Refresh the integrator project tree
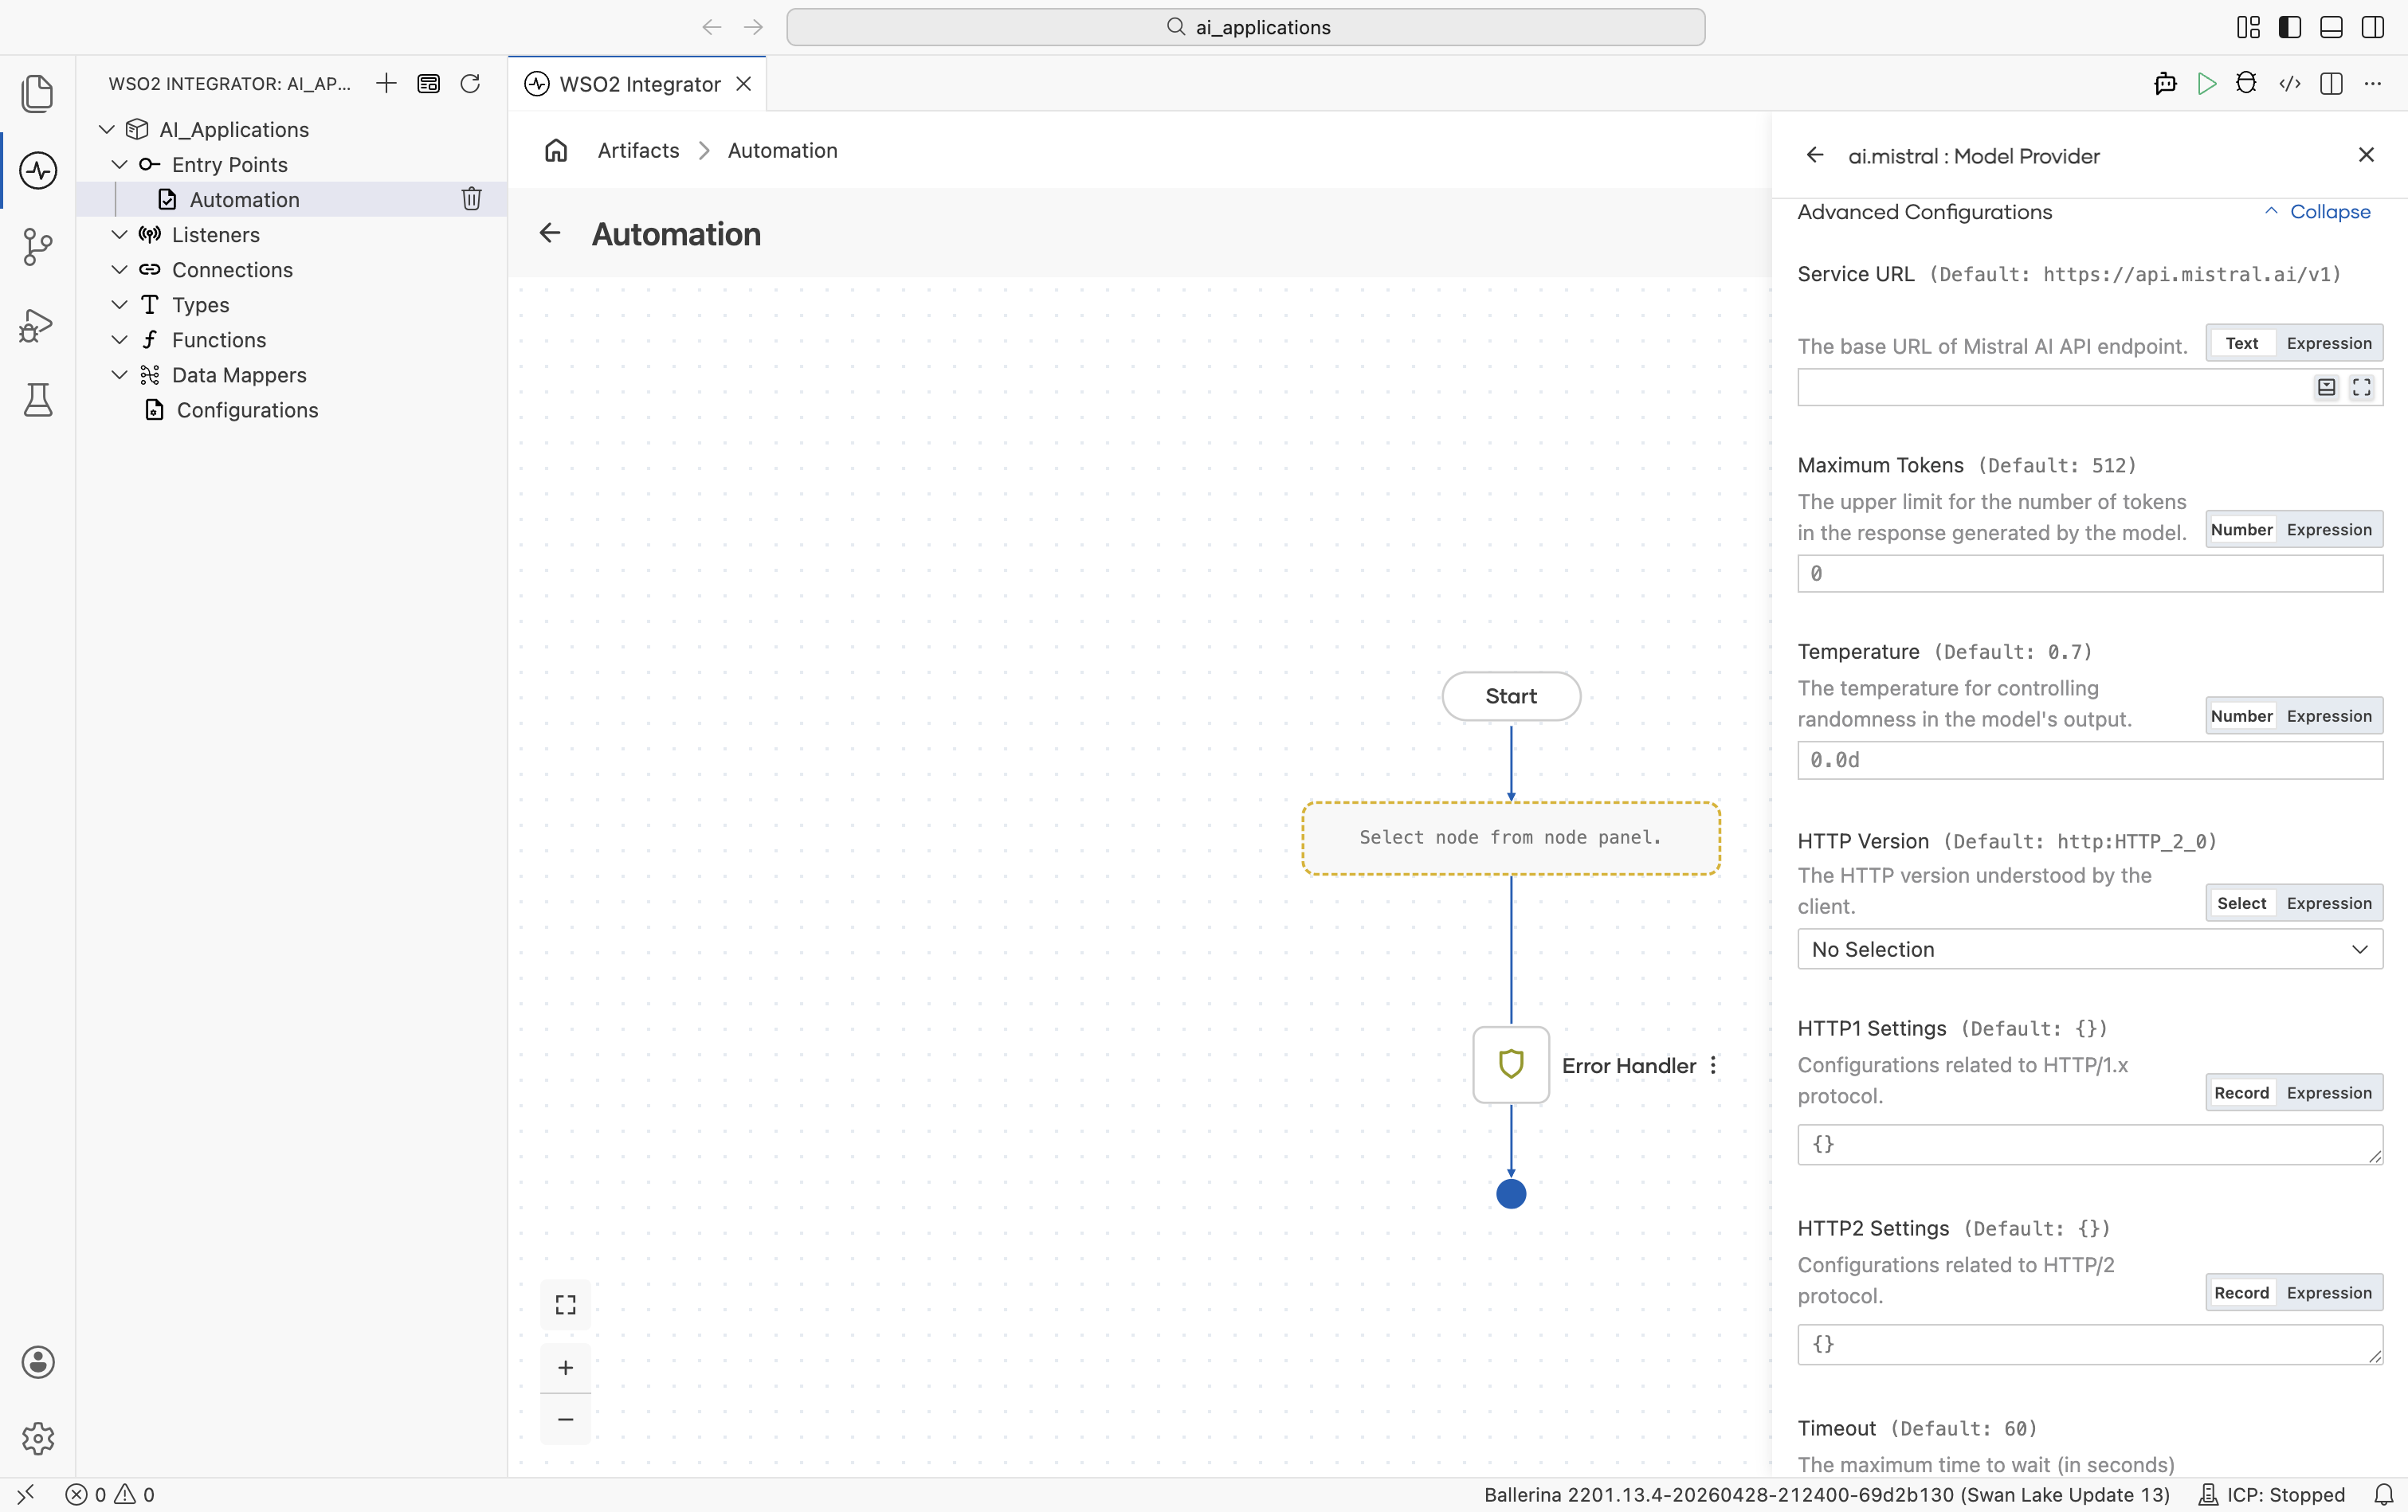The image size is (2408, 1512). tap(470, 83)
